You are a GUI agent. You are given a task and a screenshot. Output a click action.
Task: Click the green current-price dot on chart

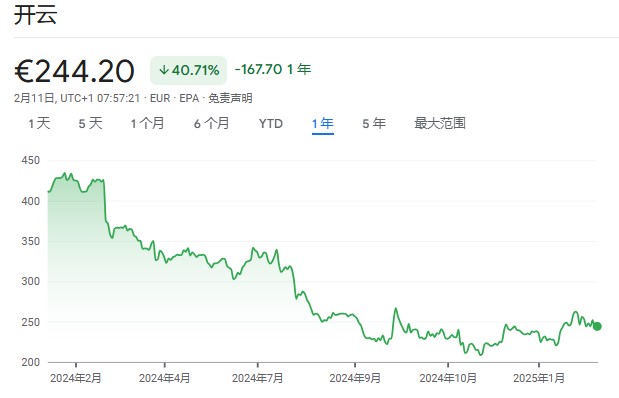597,326
